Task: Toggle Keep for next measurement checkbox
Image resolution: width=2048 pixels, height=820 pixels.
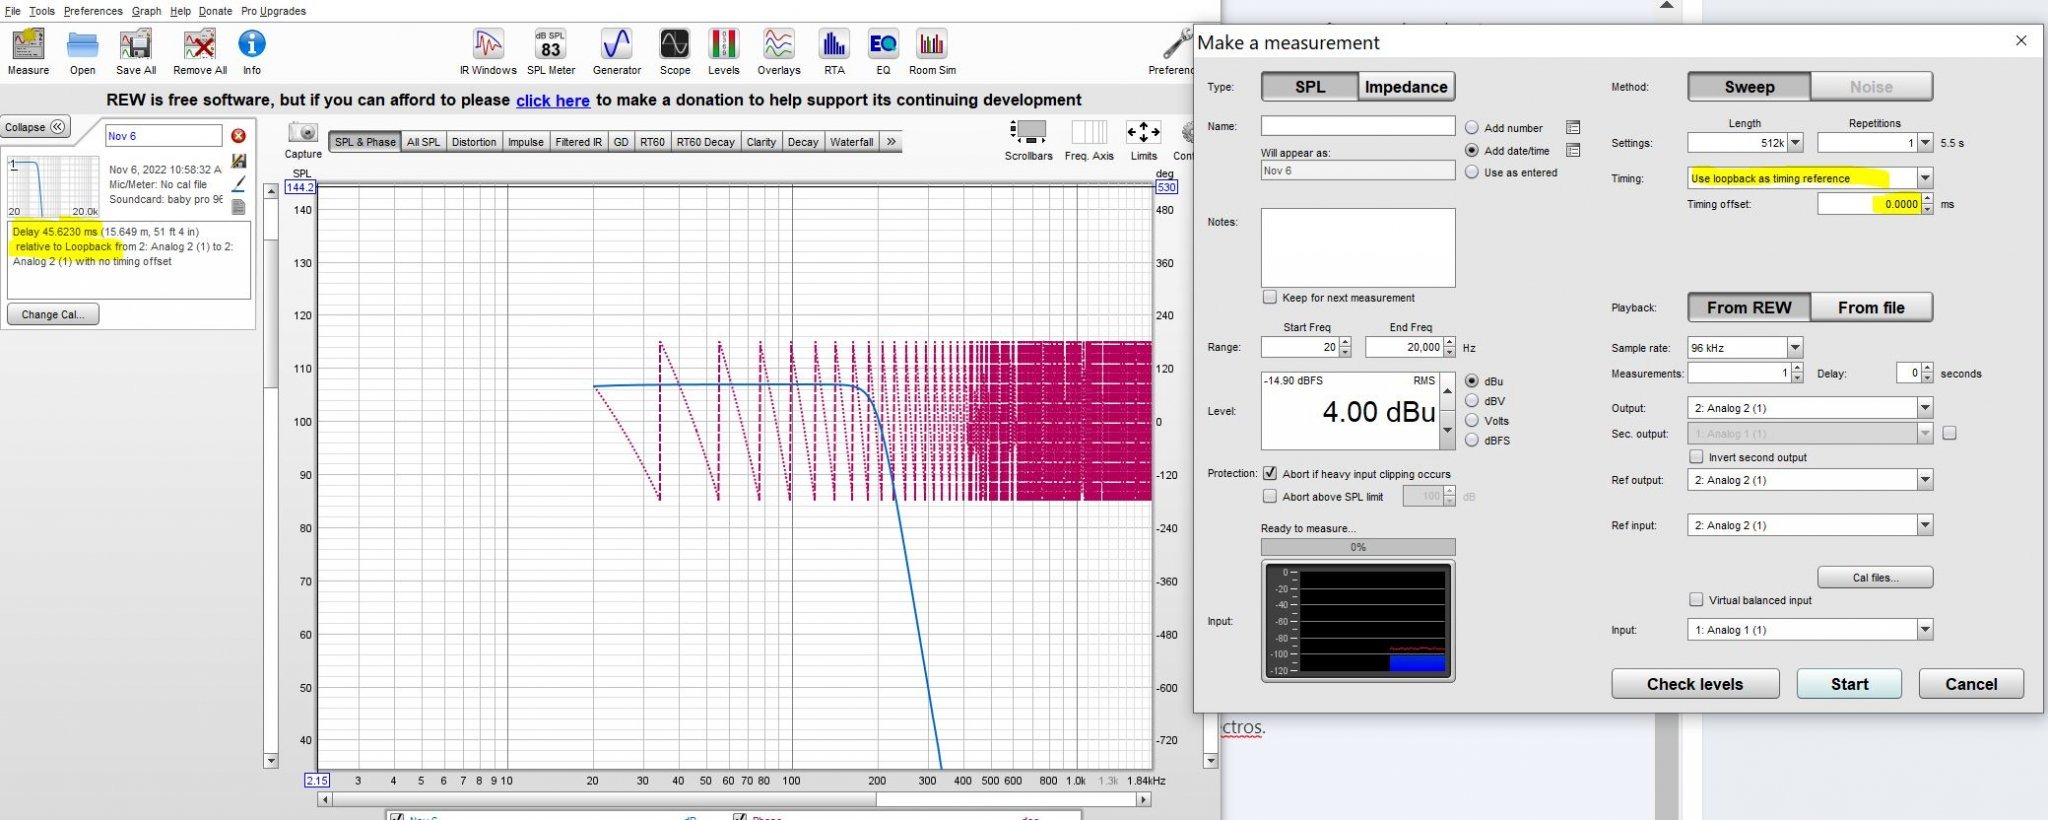Action: pyautogui.click(x=1270, y=297)
